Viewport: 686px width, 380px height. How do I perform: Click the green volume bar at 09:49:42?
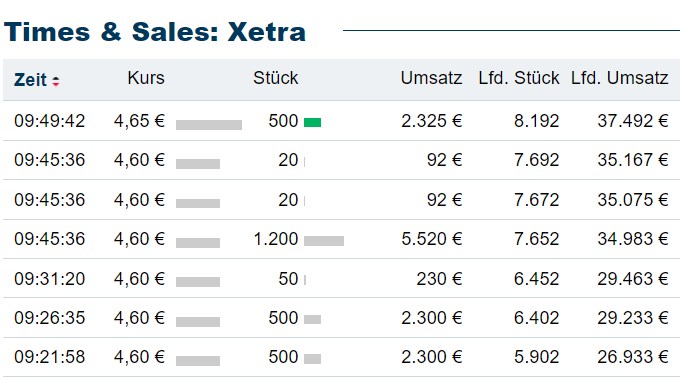312,122
